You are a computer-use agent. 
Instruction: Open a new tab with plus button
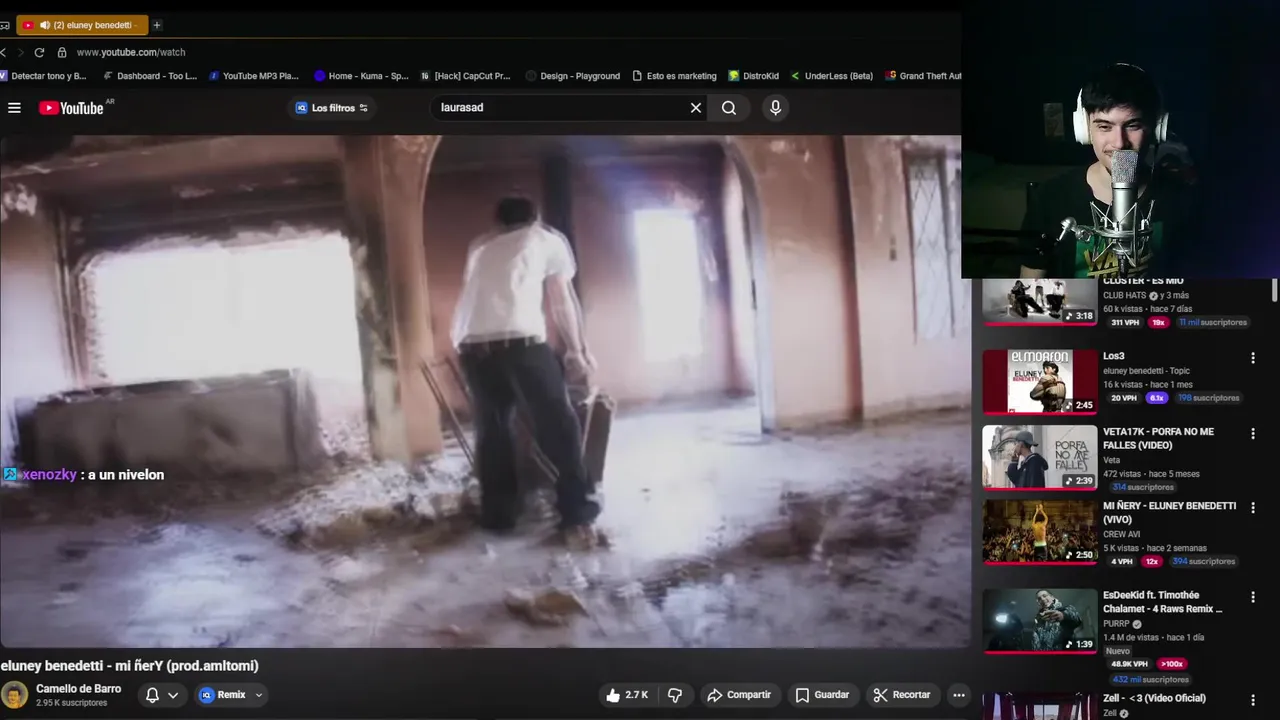[157, 25]
